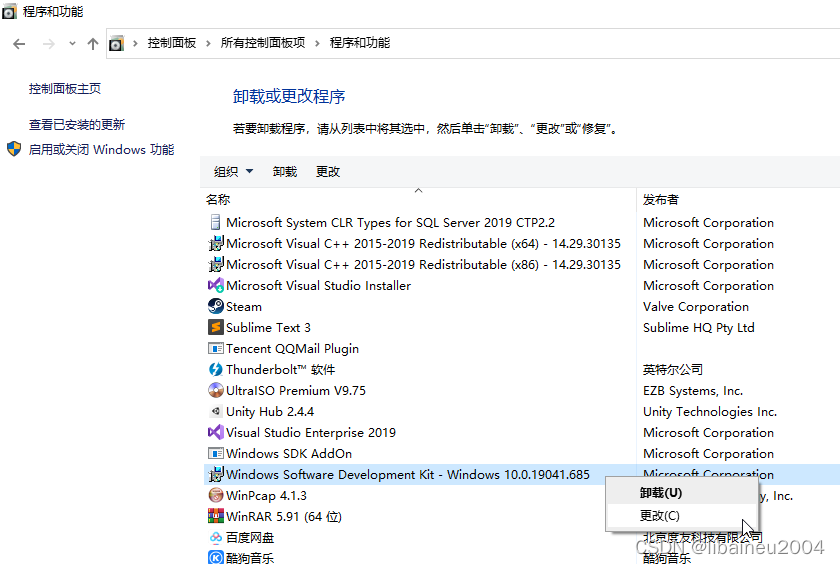
Task: Select Windows Software Development Kit entry name
Action: click(408, 475)
